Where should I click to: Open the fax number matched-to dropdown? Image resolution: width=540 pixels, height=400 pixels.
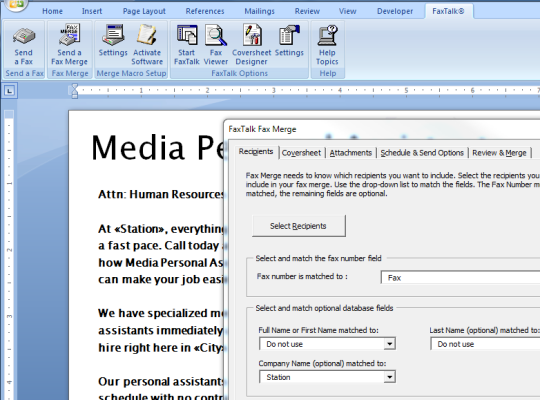(460, 278)
